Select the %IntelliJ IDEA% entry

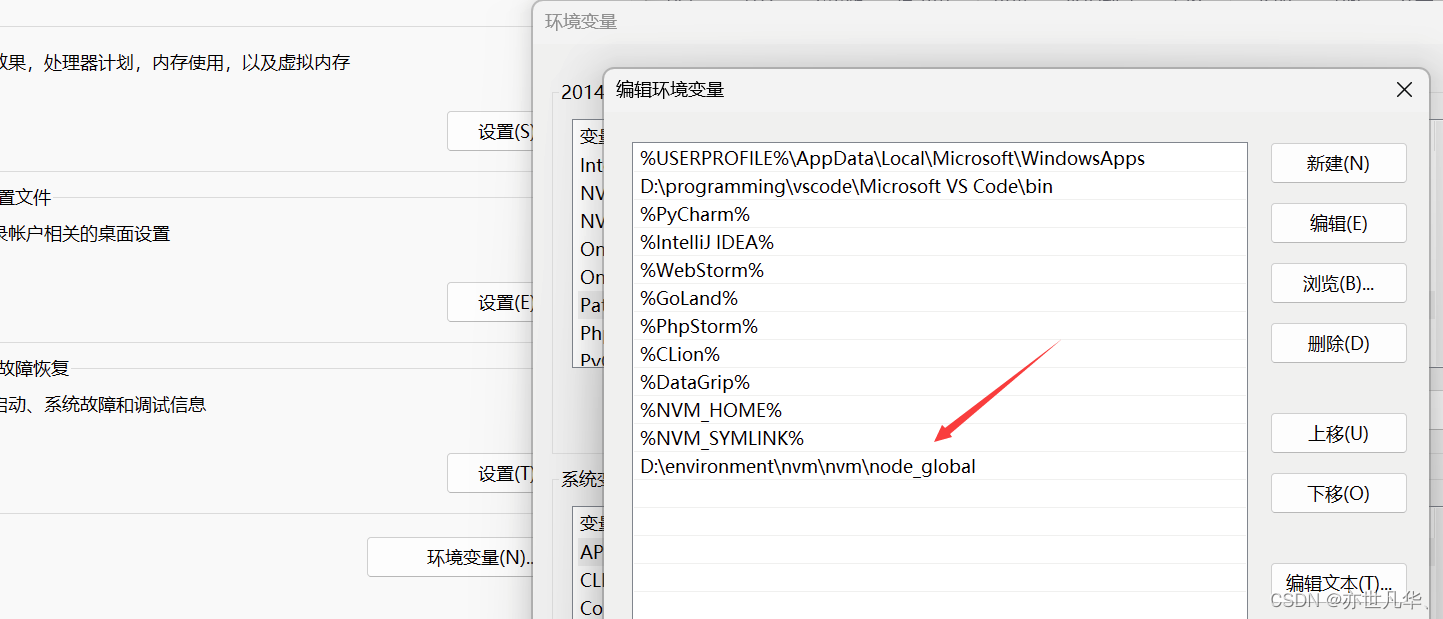[940, 243]
